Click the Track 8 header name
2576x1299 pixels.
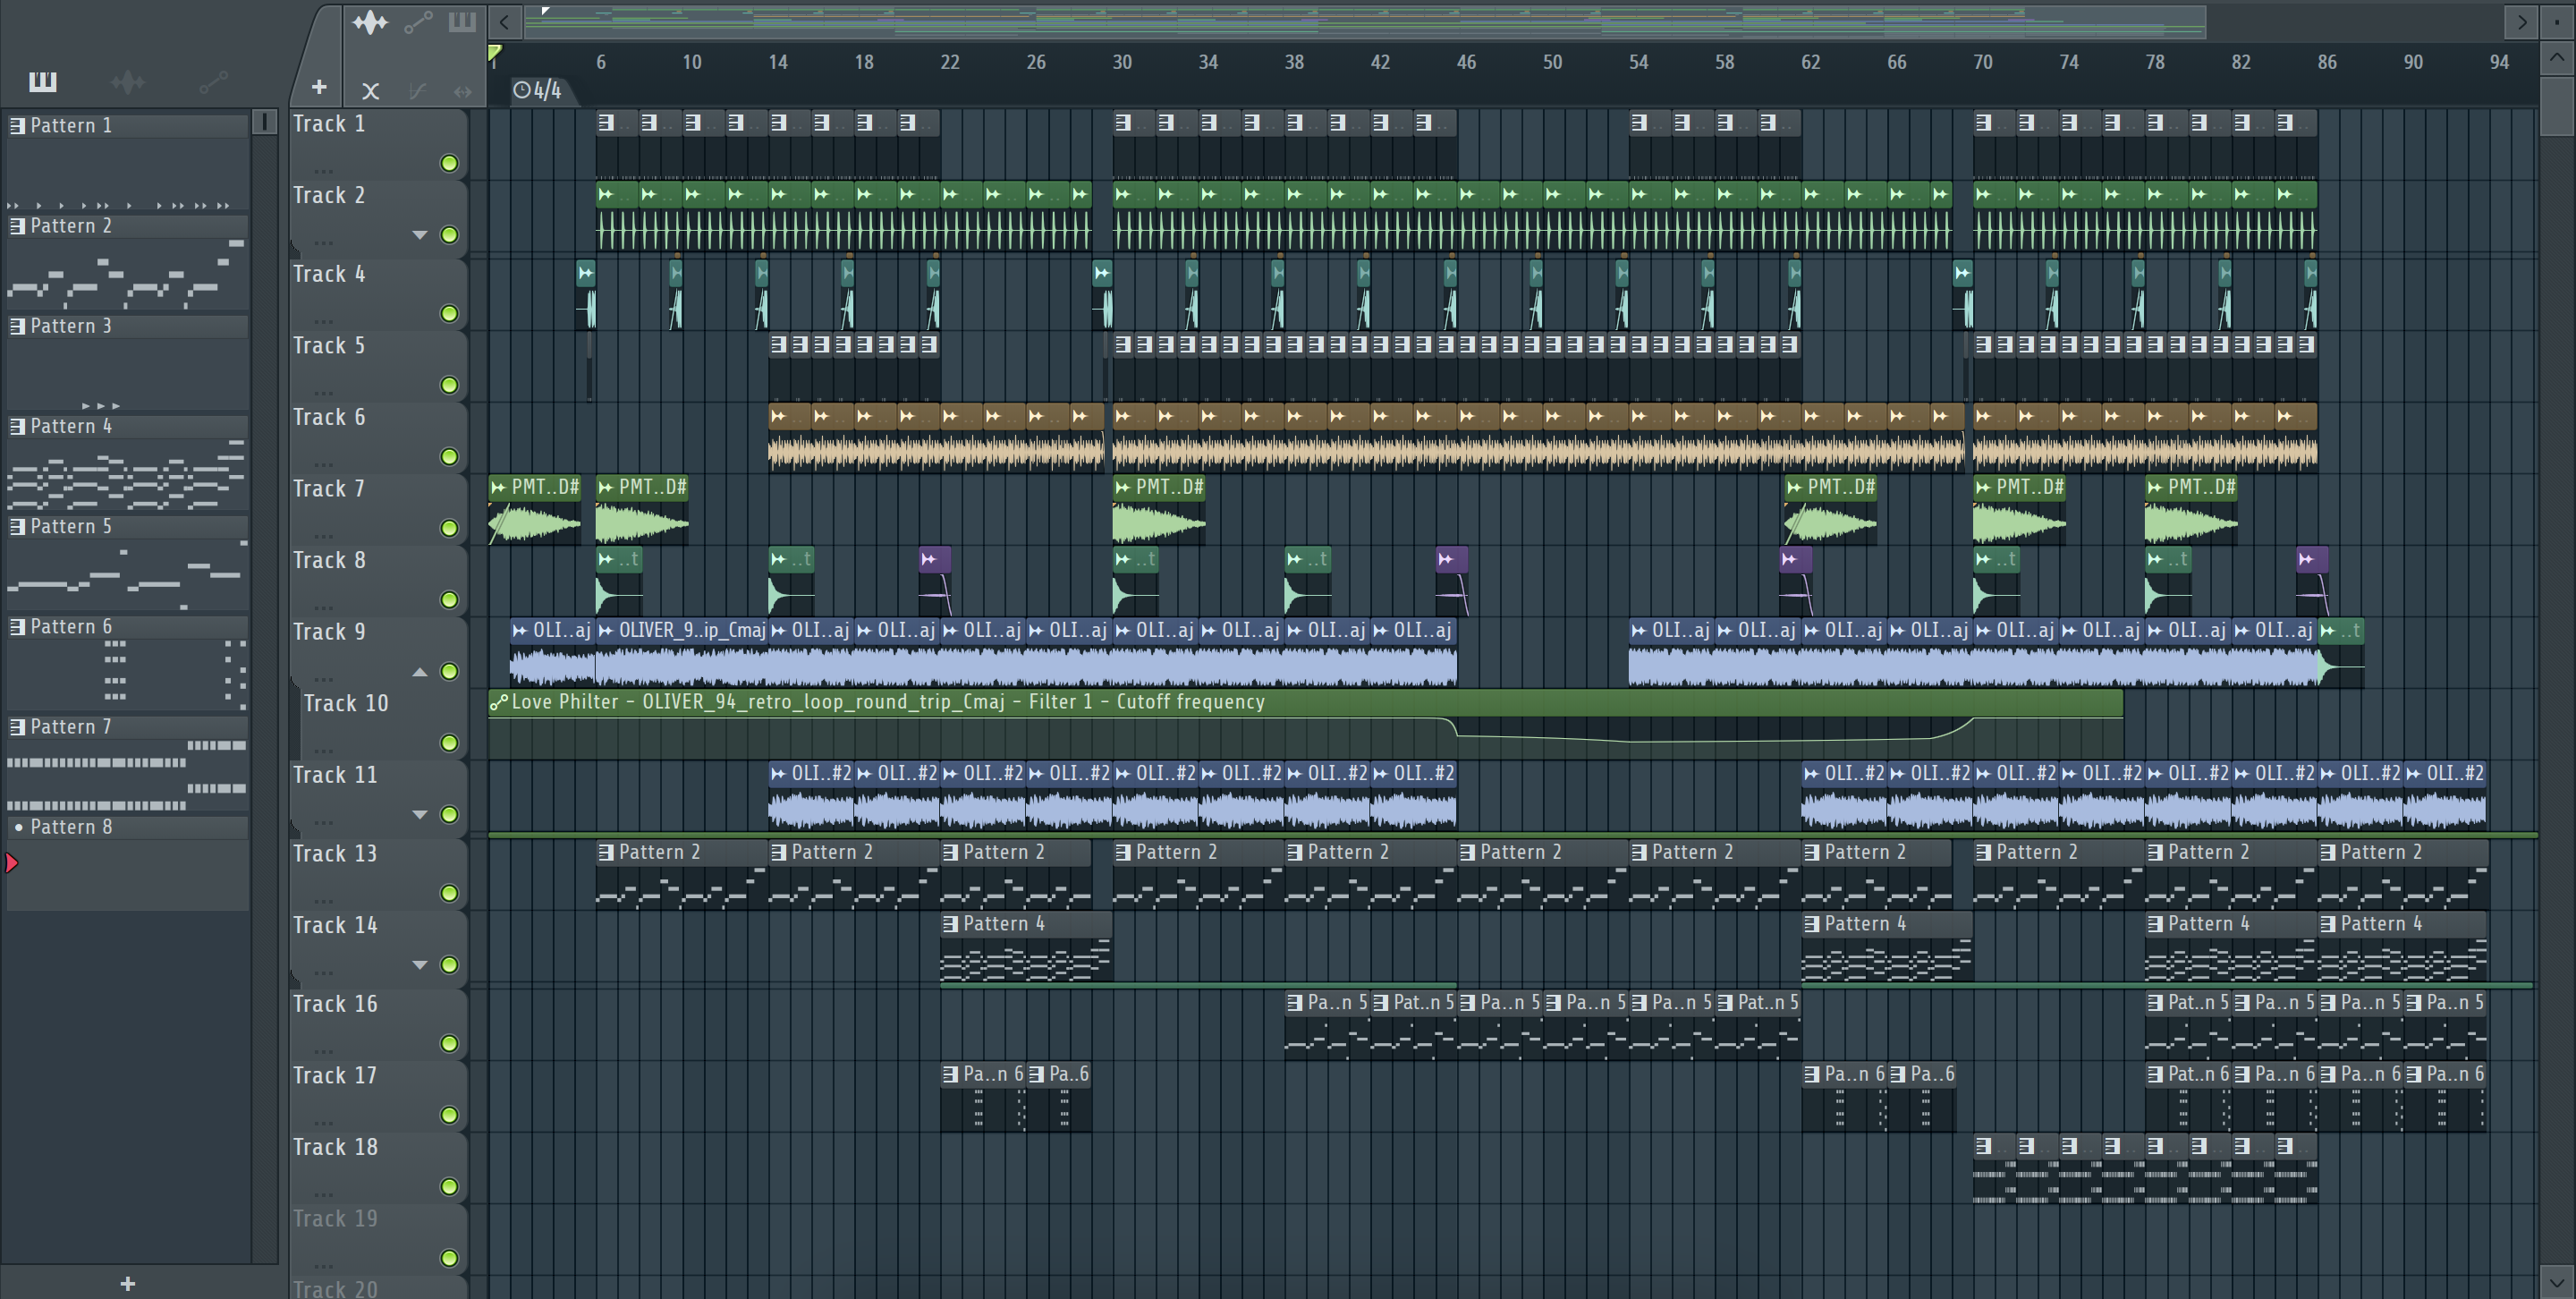coord(329,561)
